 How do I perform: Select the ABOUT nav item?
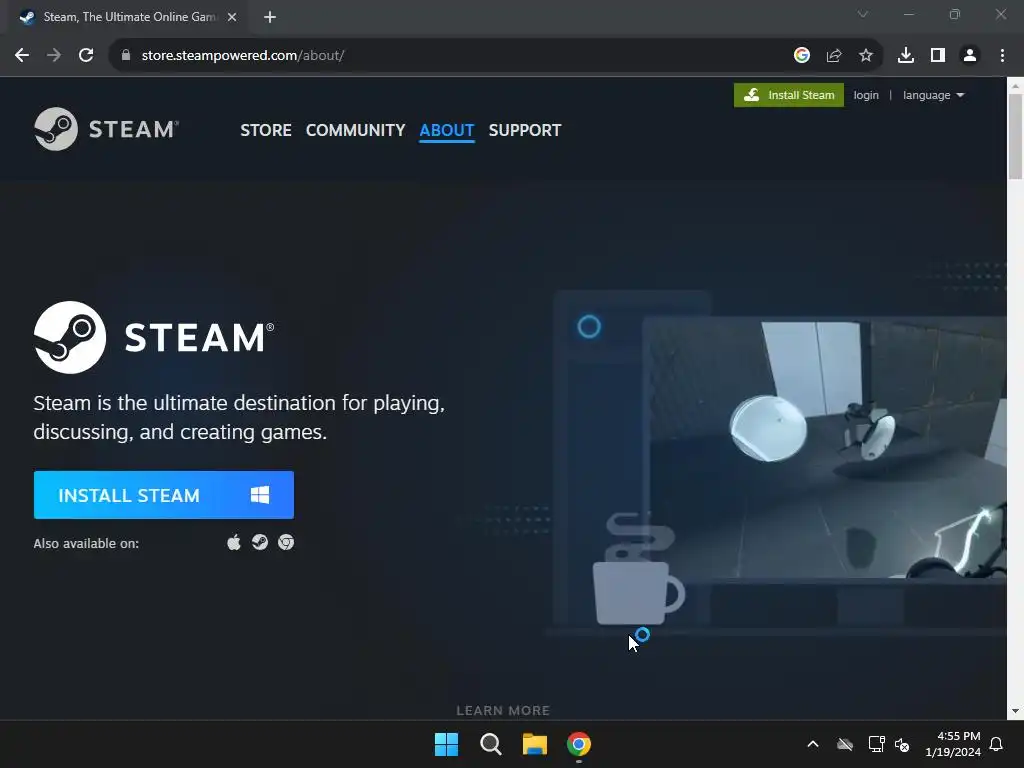tap(447, 131)
